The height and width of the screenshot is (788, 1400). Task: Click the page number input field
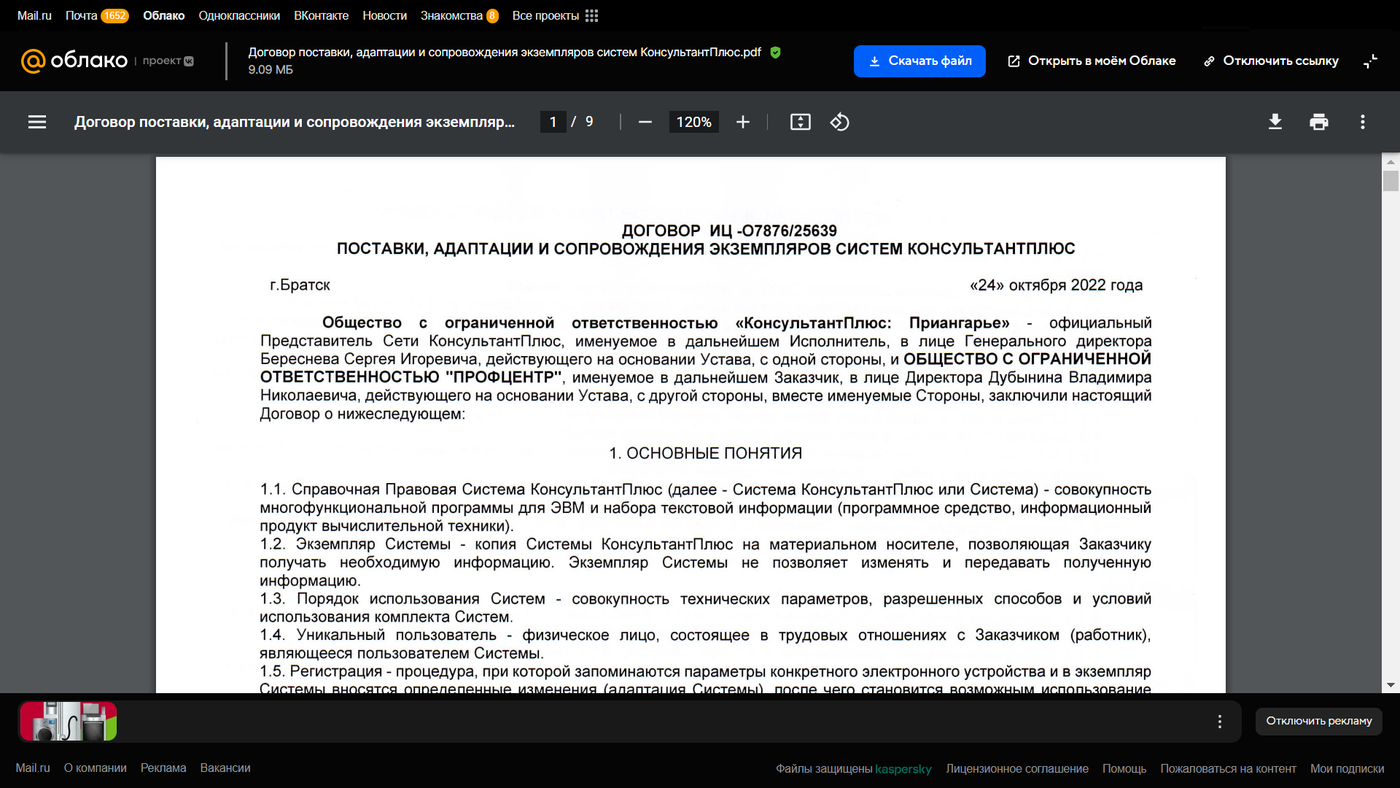pos(553,122)
